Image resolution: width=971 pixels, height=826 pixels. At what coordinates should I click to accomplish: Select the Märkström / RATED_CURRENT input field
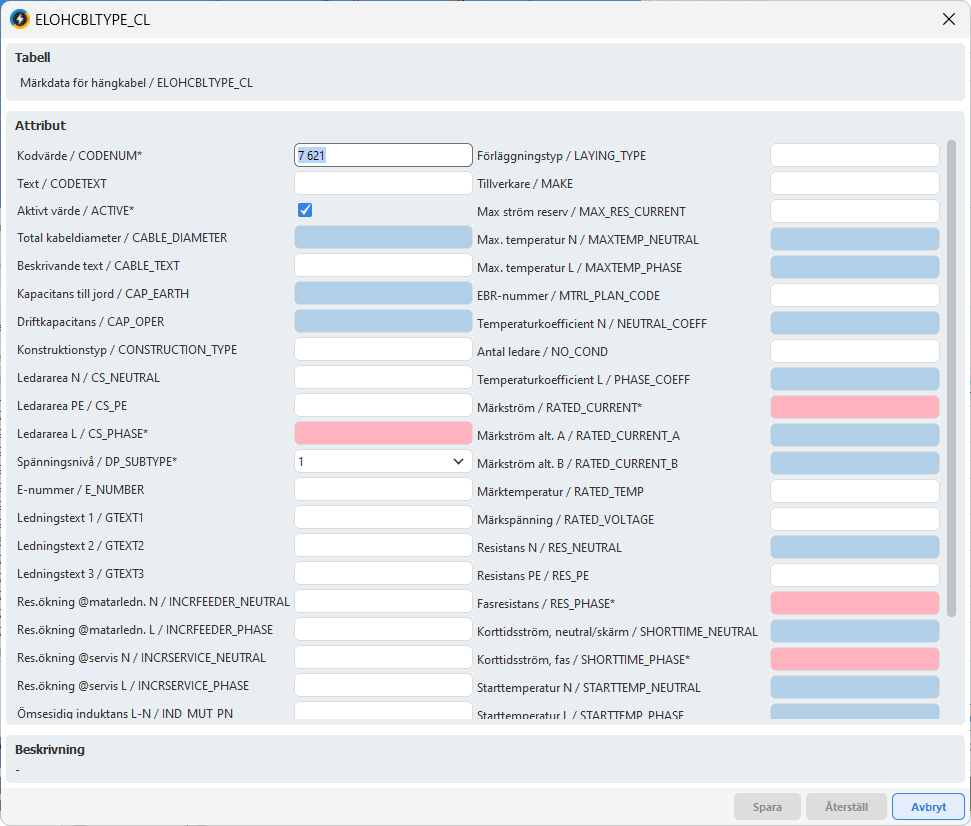[854, 407]
